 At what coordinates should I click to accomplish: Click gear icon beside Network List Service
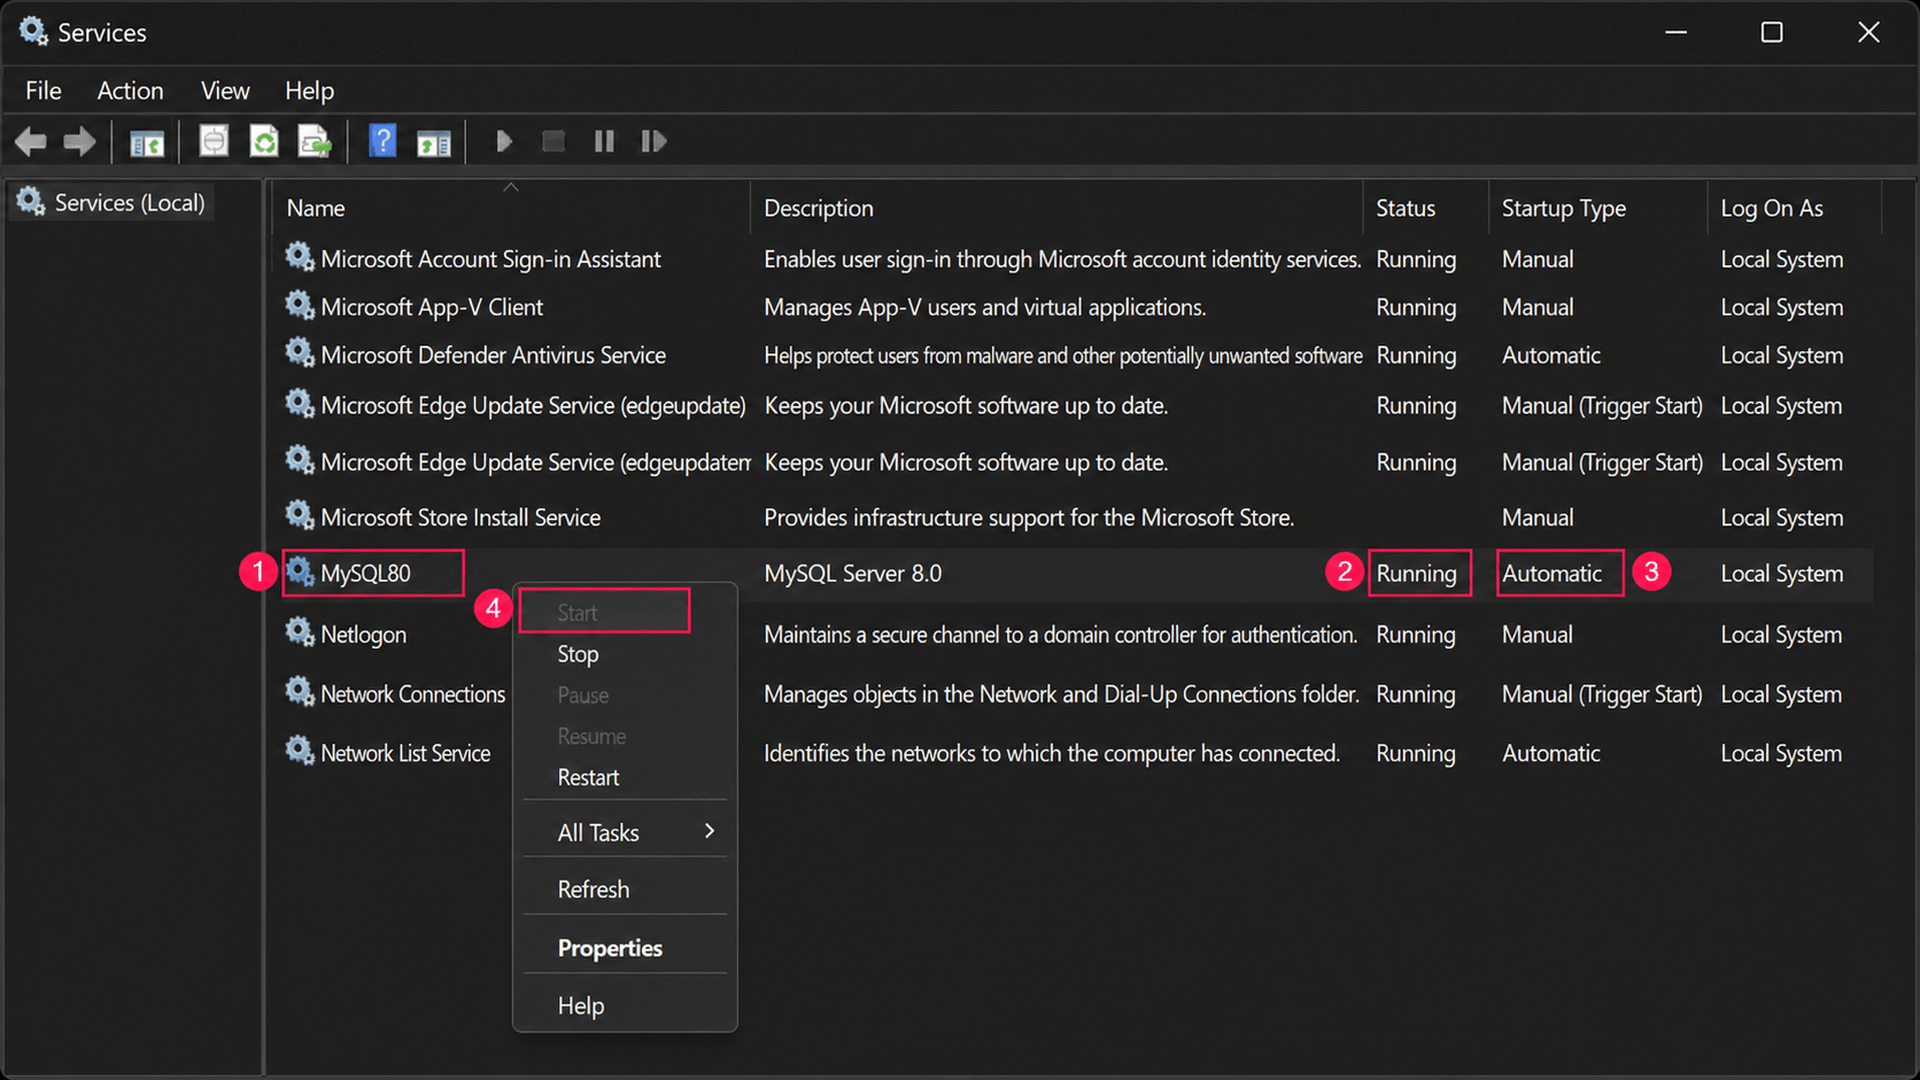coord(299,751)
